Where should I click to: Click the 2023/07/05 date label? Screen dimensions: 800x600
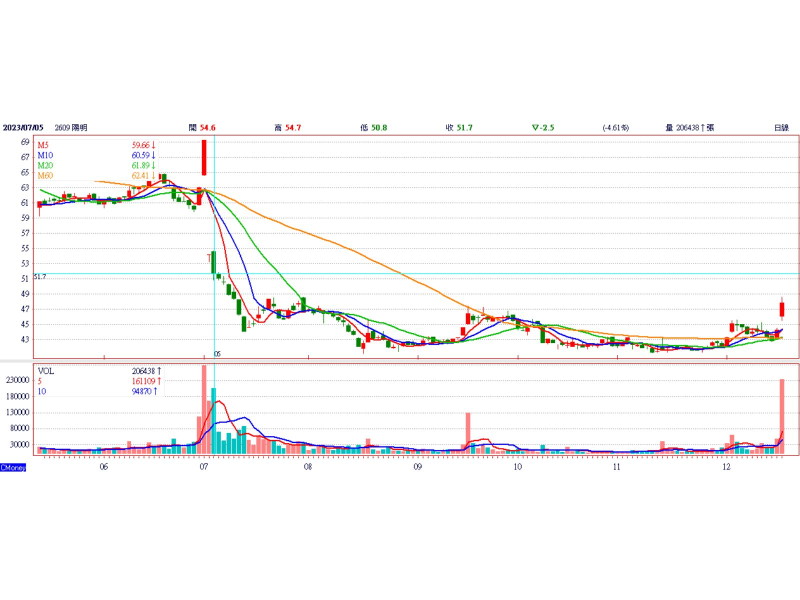[24, 128]
